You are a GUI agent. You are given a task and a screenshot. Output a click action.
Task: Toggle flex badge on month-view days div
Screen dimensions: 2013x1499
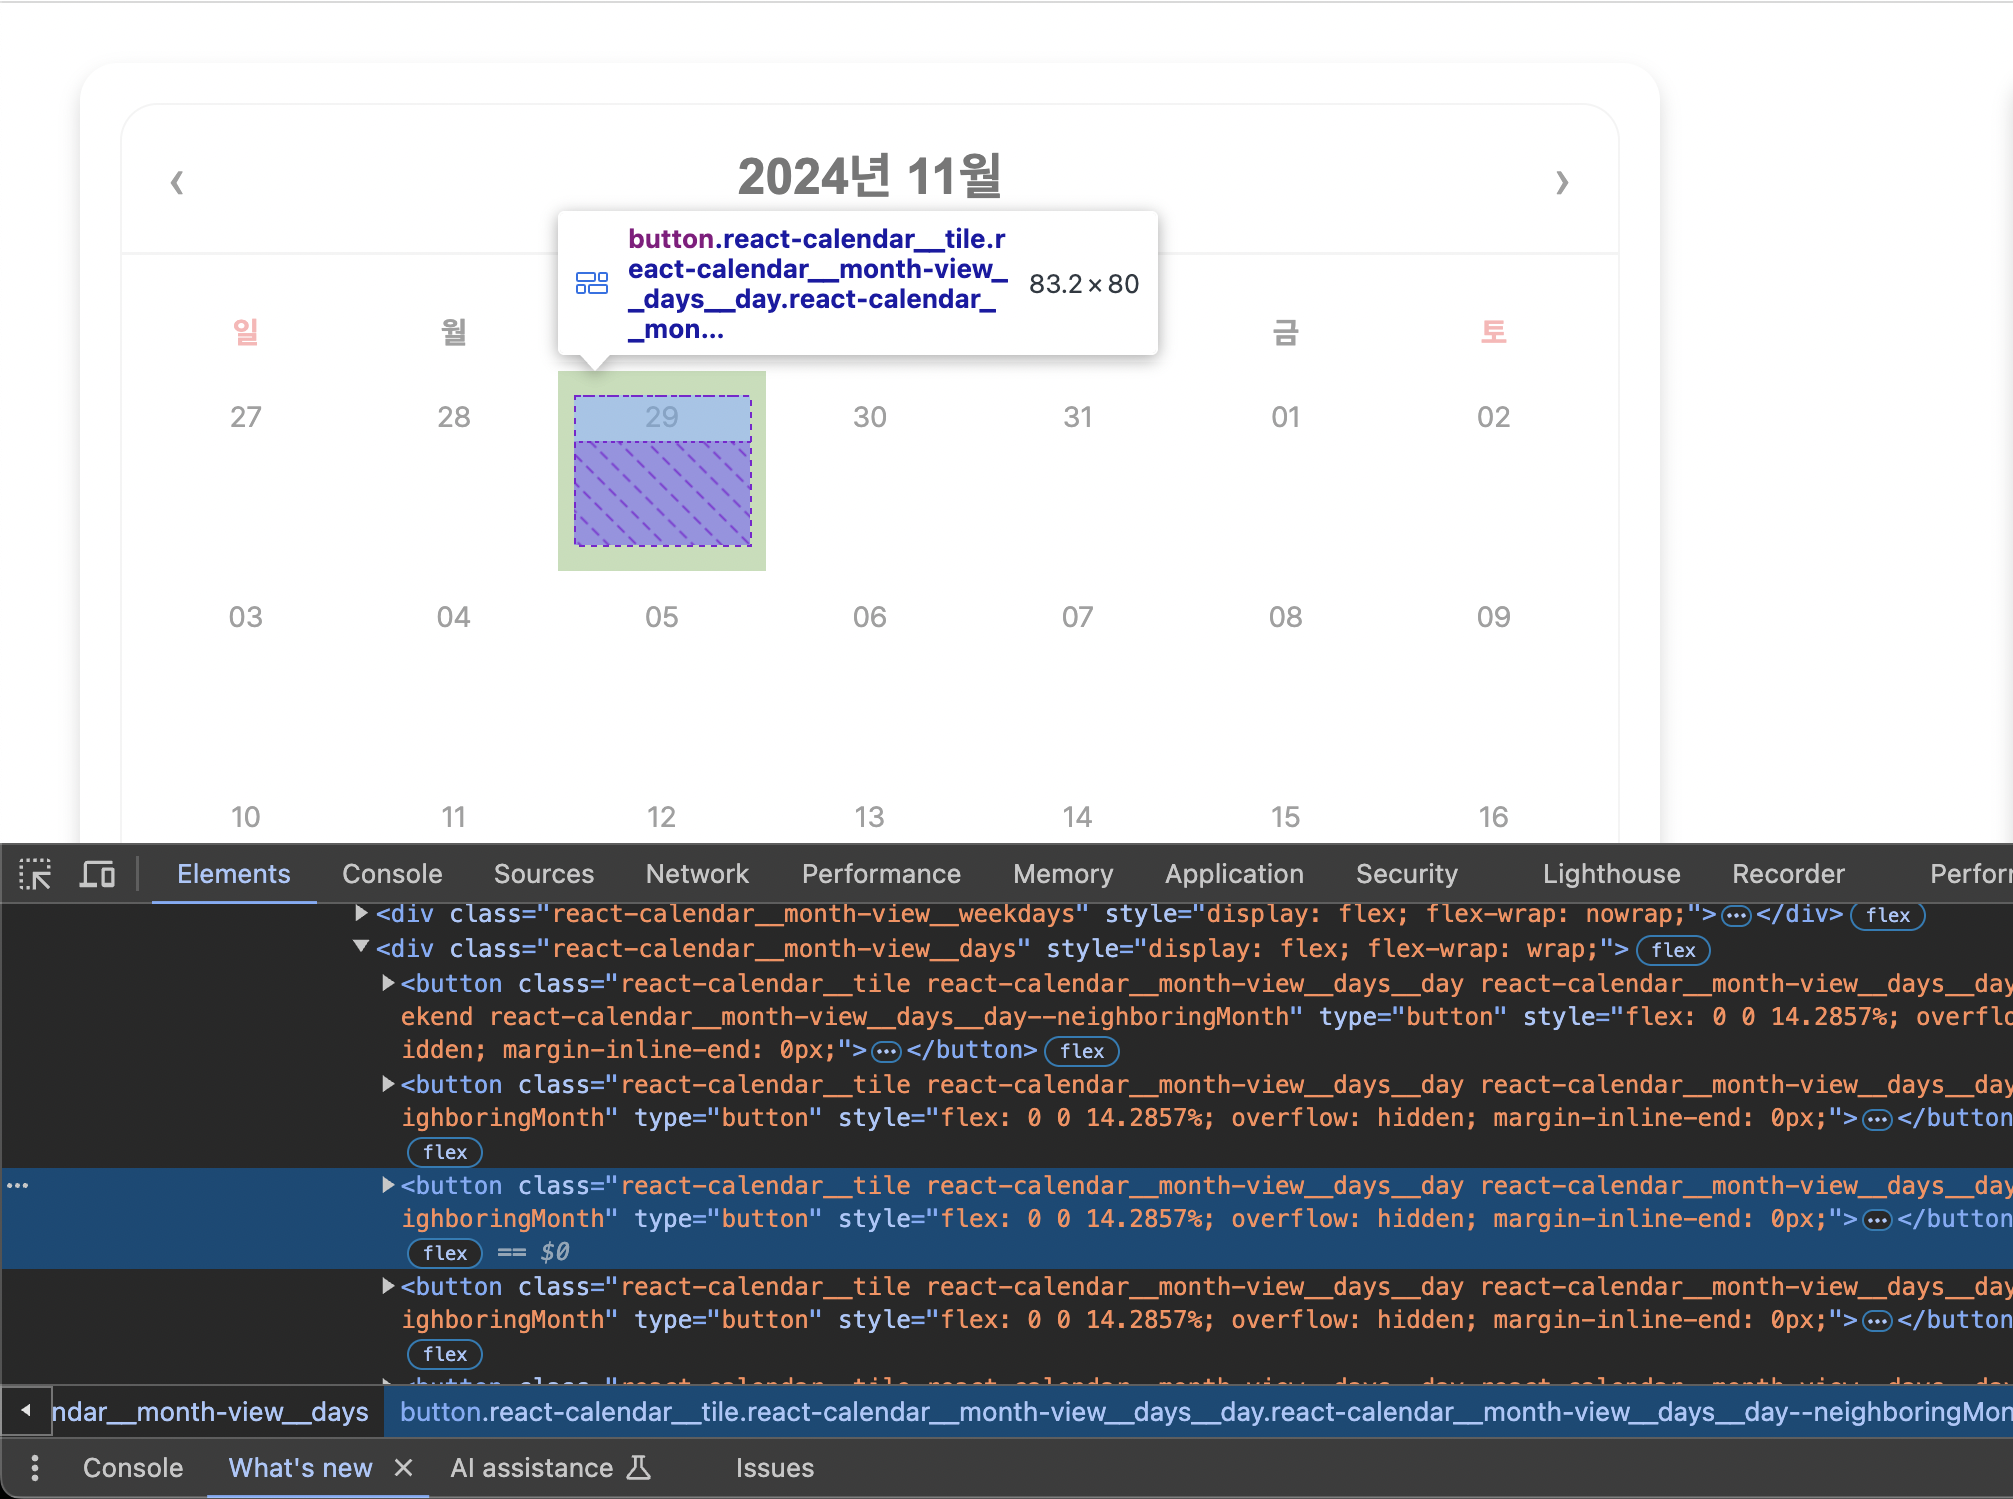[x=1673, y=950]
